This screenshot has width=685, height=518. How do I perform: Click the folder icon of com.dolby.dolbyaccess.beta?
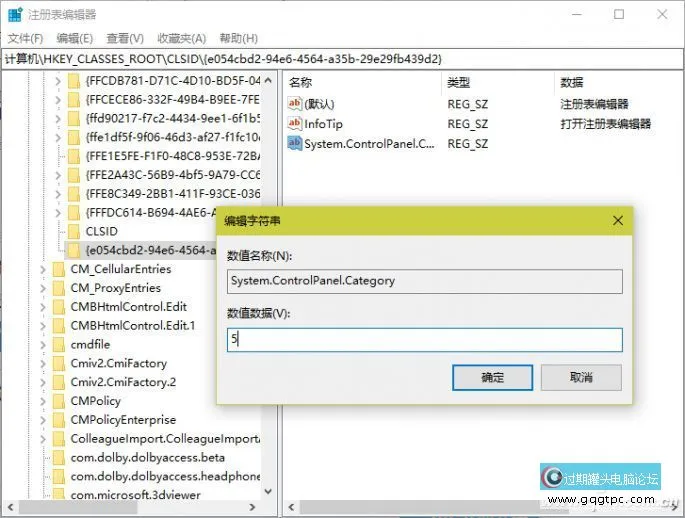tap(59, 457)
